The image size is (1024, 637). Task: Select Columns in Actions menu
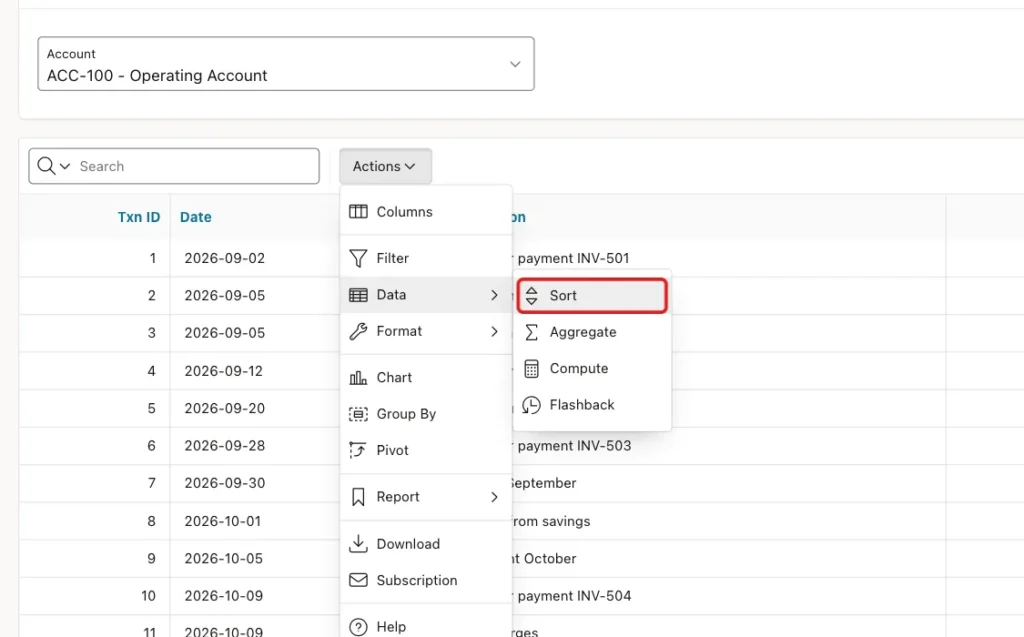426,212
